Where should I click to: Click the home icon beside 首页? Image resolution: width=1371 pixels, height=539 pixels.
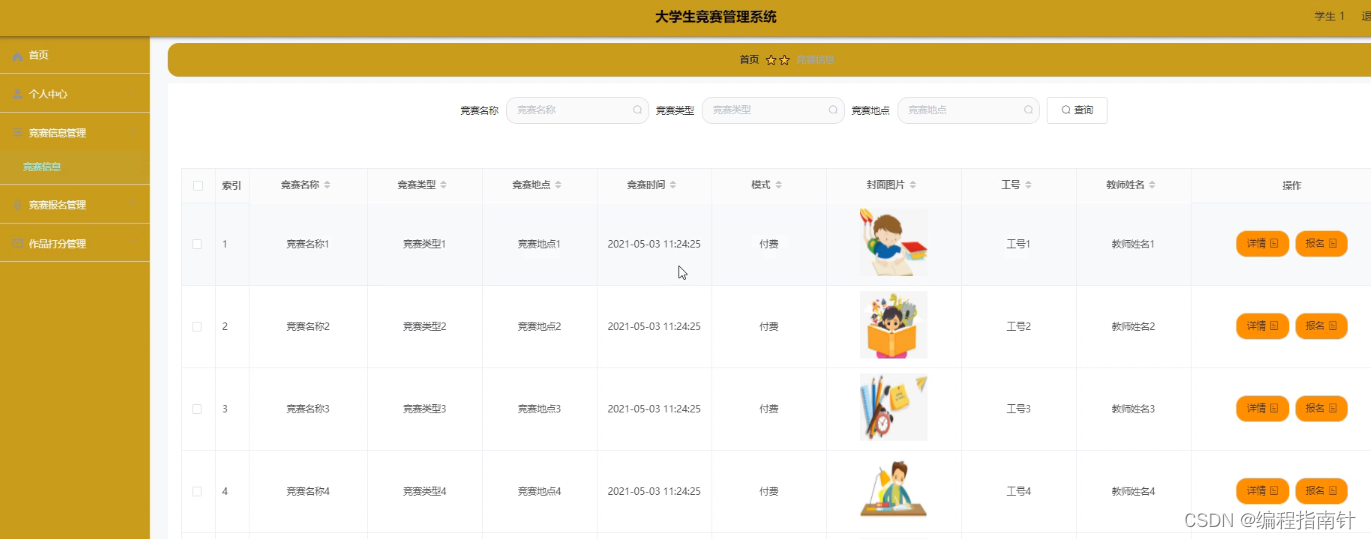tap(17, 56)
